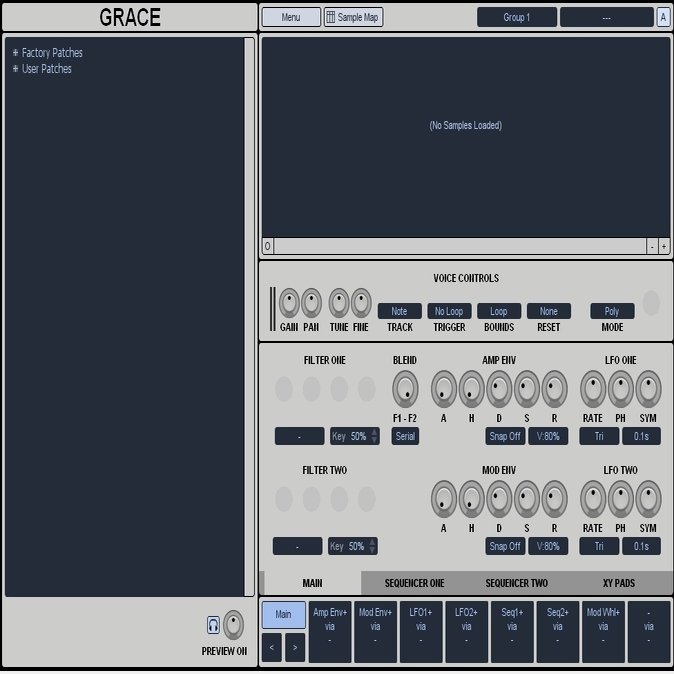The image size is (674, 674).
Task: Toggle Amp Env Snap Off button
Action: [505, 436]
